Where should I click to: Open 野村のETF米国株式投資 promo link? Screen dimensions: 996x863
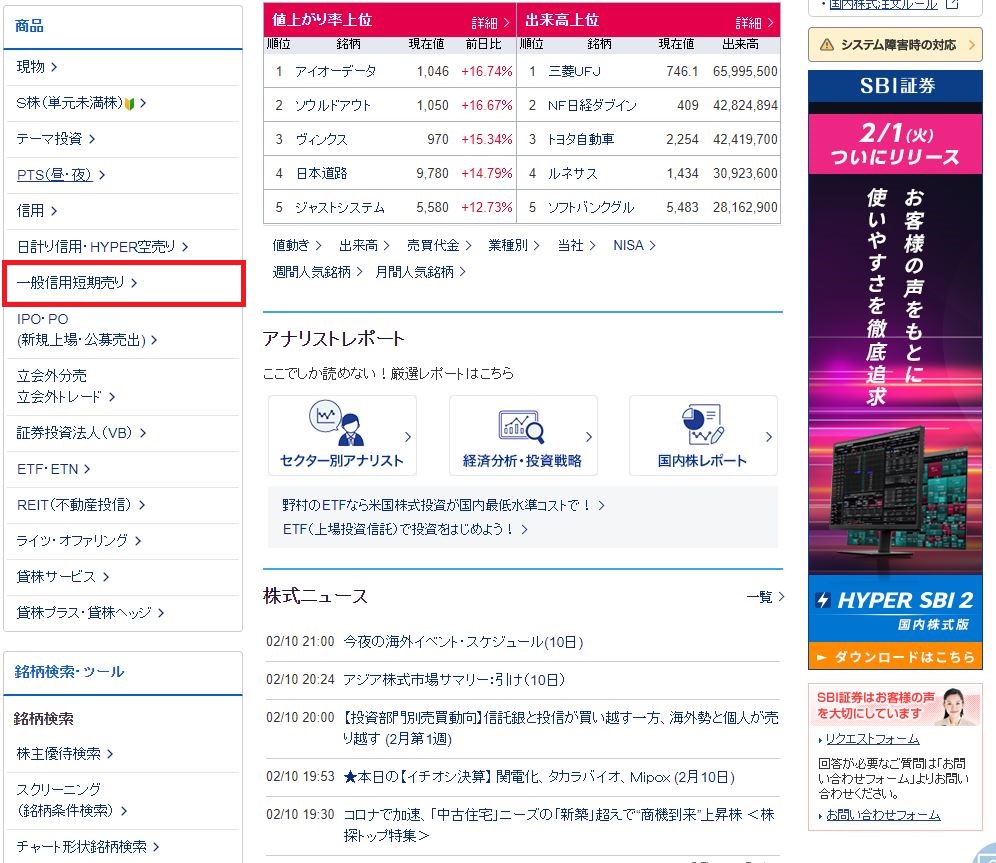(x=443, y=505)
